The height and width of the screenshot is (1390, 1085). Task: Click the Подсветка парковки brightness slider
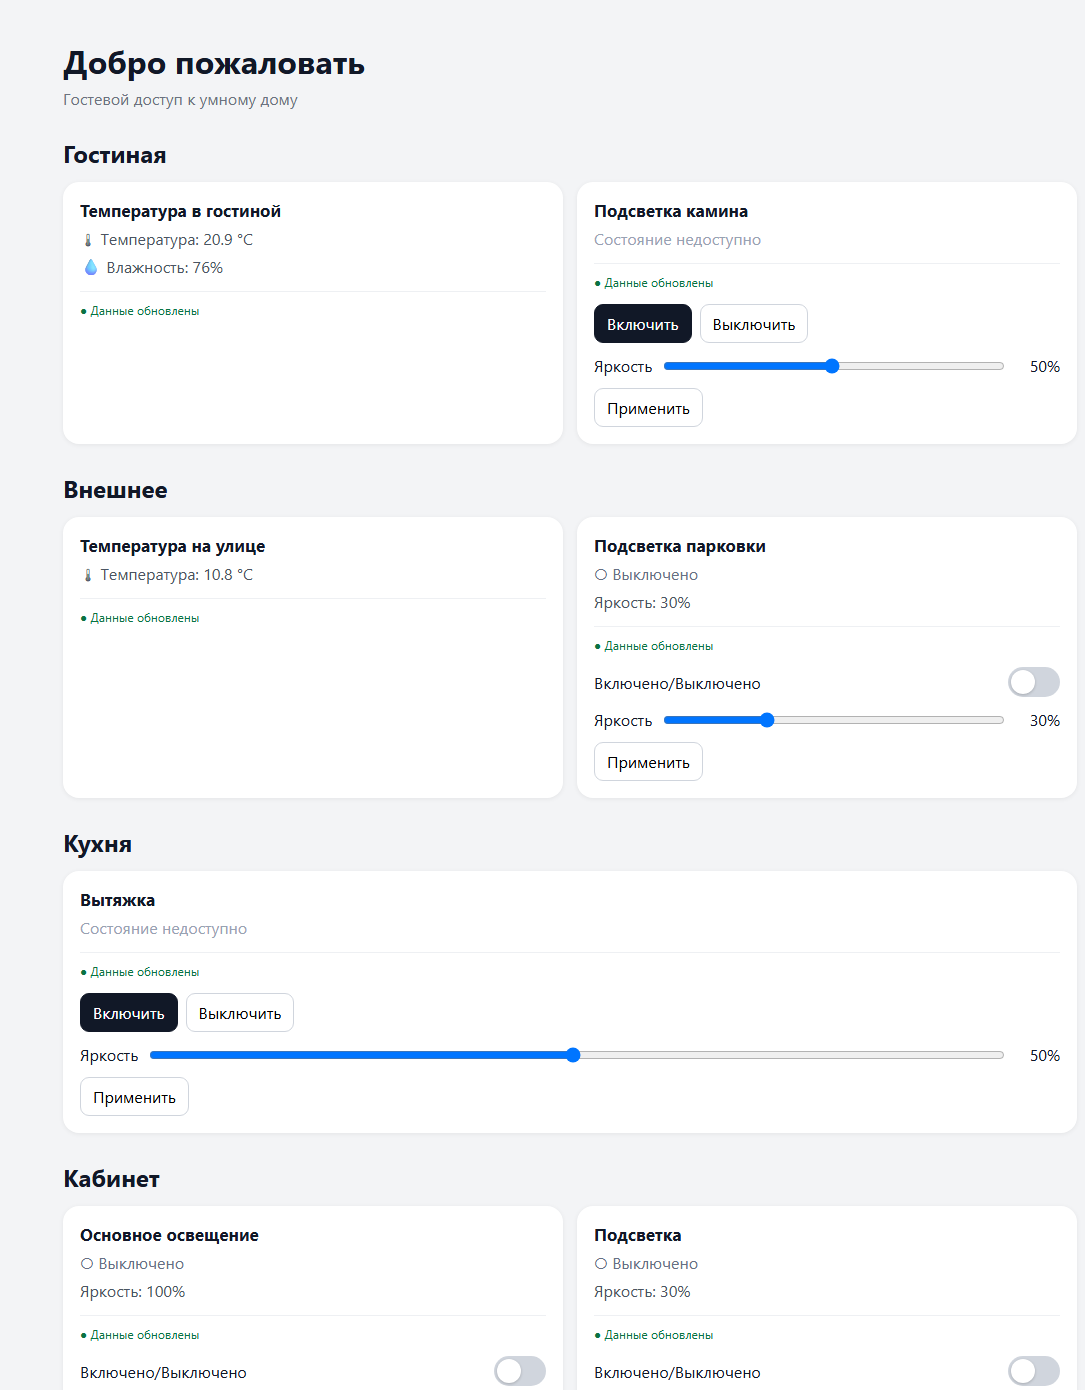click(x=834, y=720)
